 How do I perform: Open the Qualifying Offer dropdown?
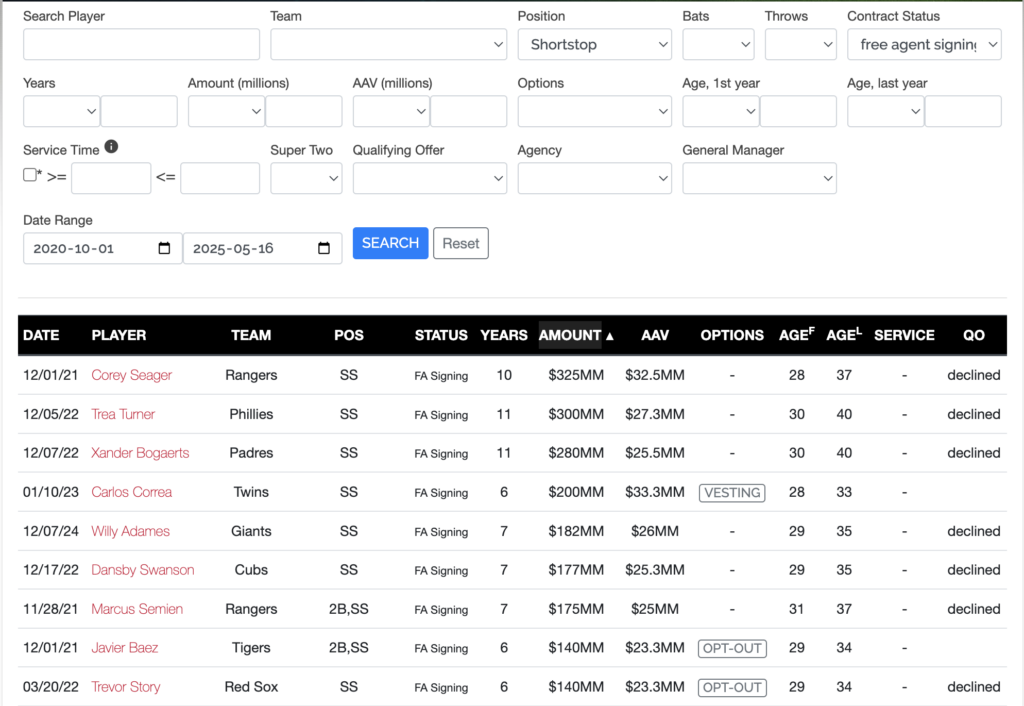tap(430, 178)
